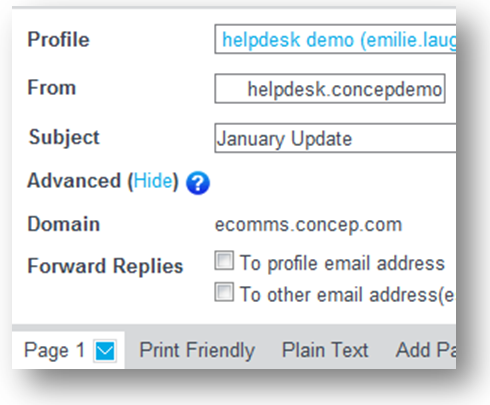Switch to the Plain Text tab
This screenshot has width=490, height=405.
325,350
